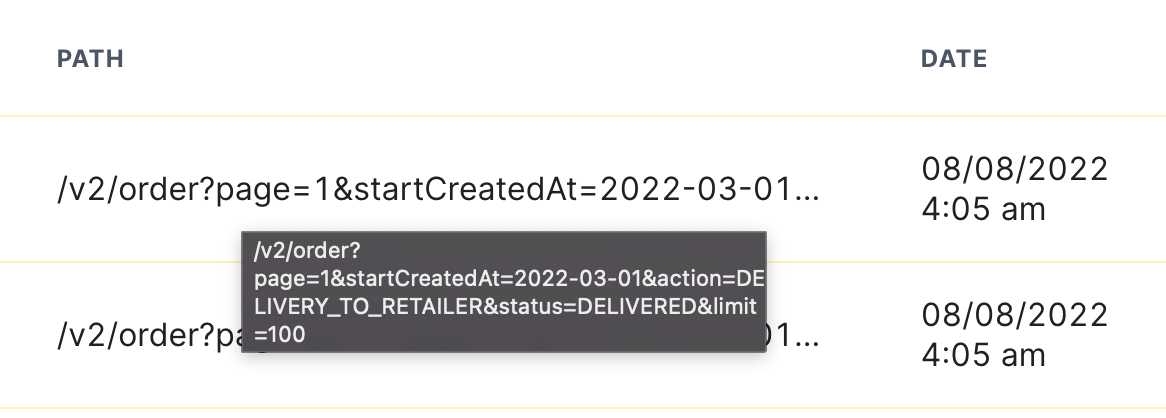Screen dimensions: 1166x418
Task: Click the first row's 08/08/2022 date
Action: point(1014,170)
